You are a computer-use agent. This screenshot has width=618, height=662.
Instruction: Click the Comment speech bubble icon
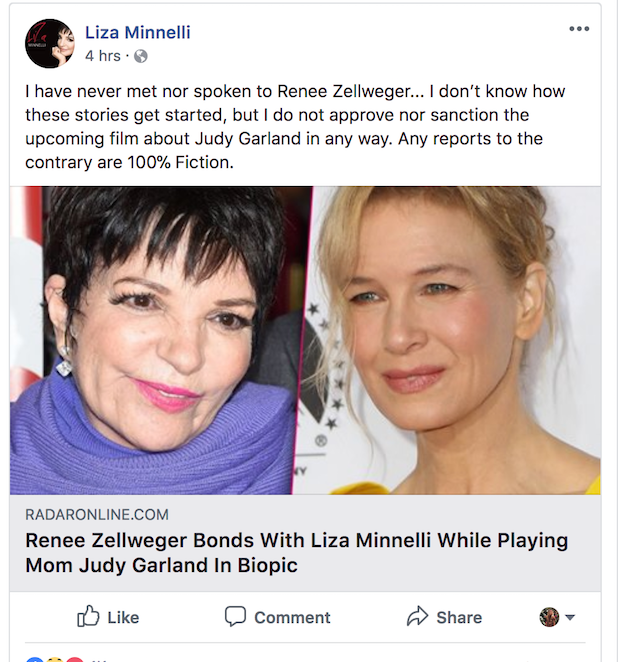(x=235, y=616)
